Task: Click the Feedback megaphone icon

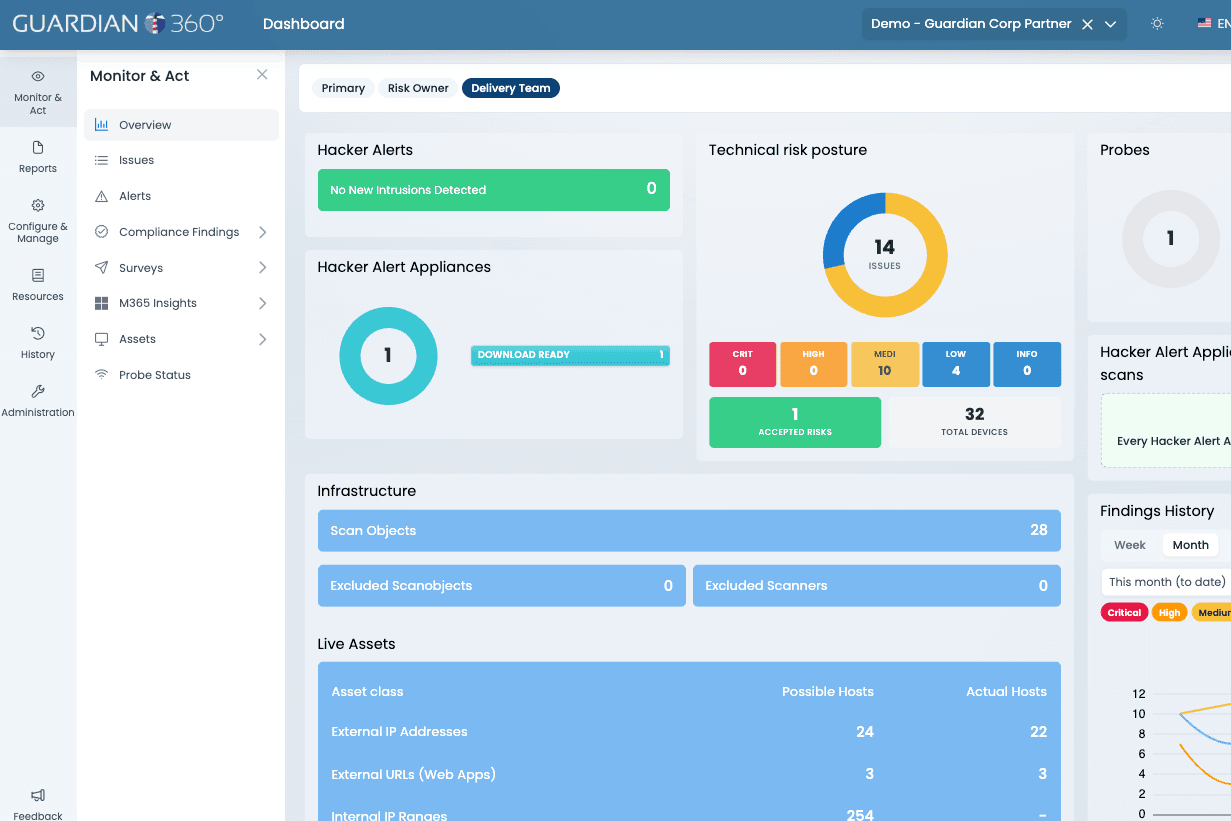Action: coord(38,796)
